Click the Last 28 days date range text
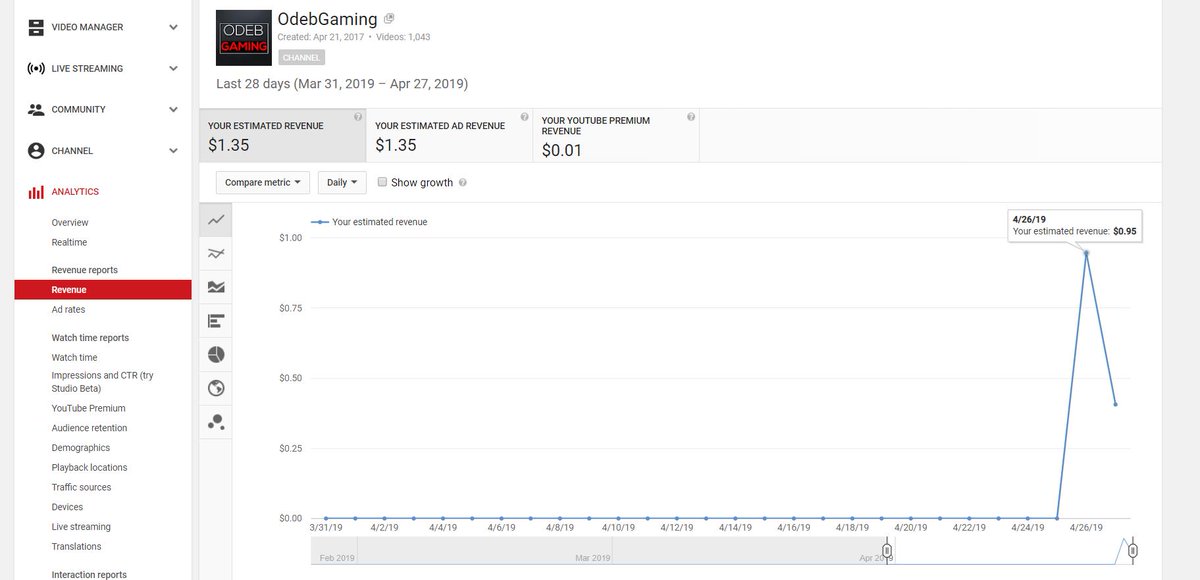 (342, 84)
